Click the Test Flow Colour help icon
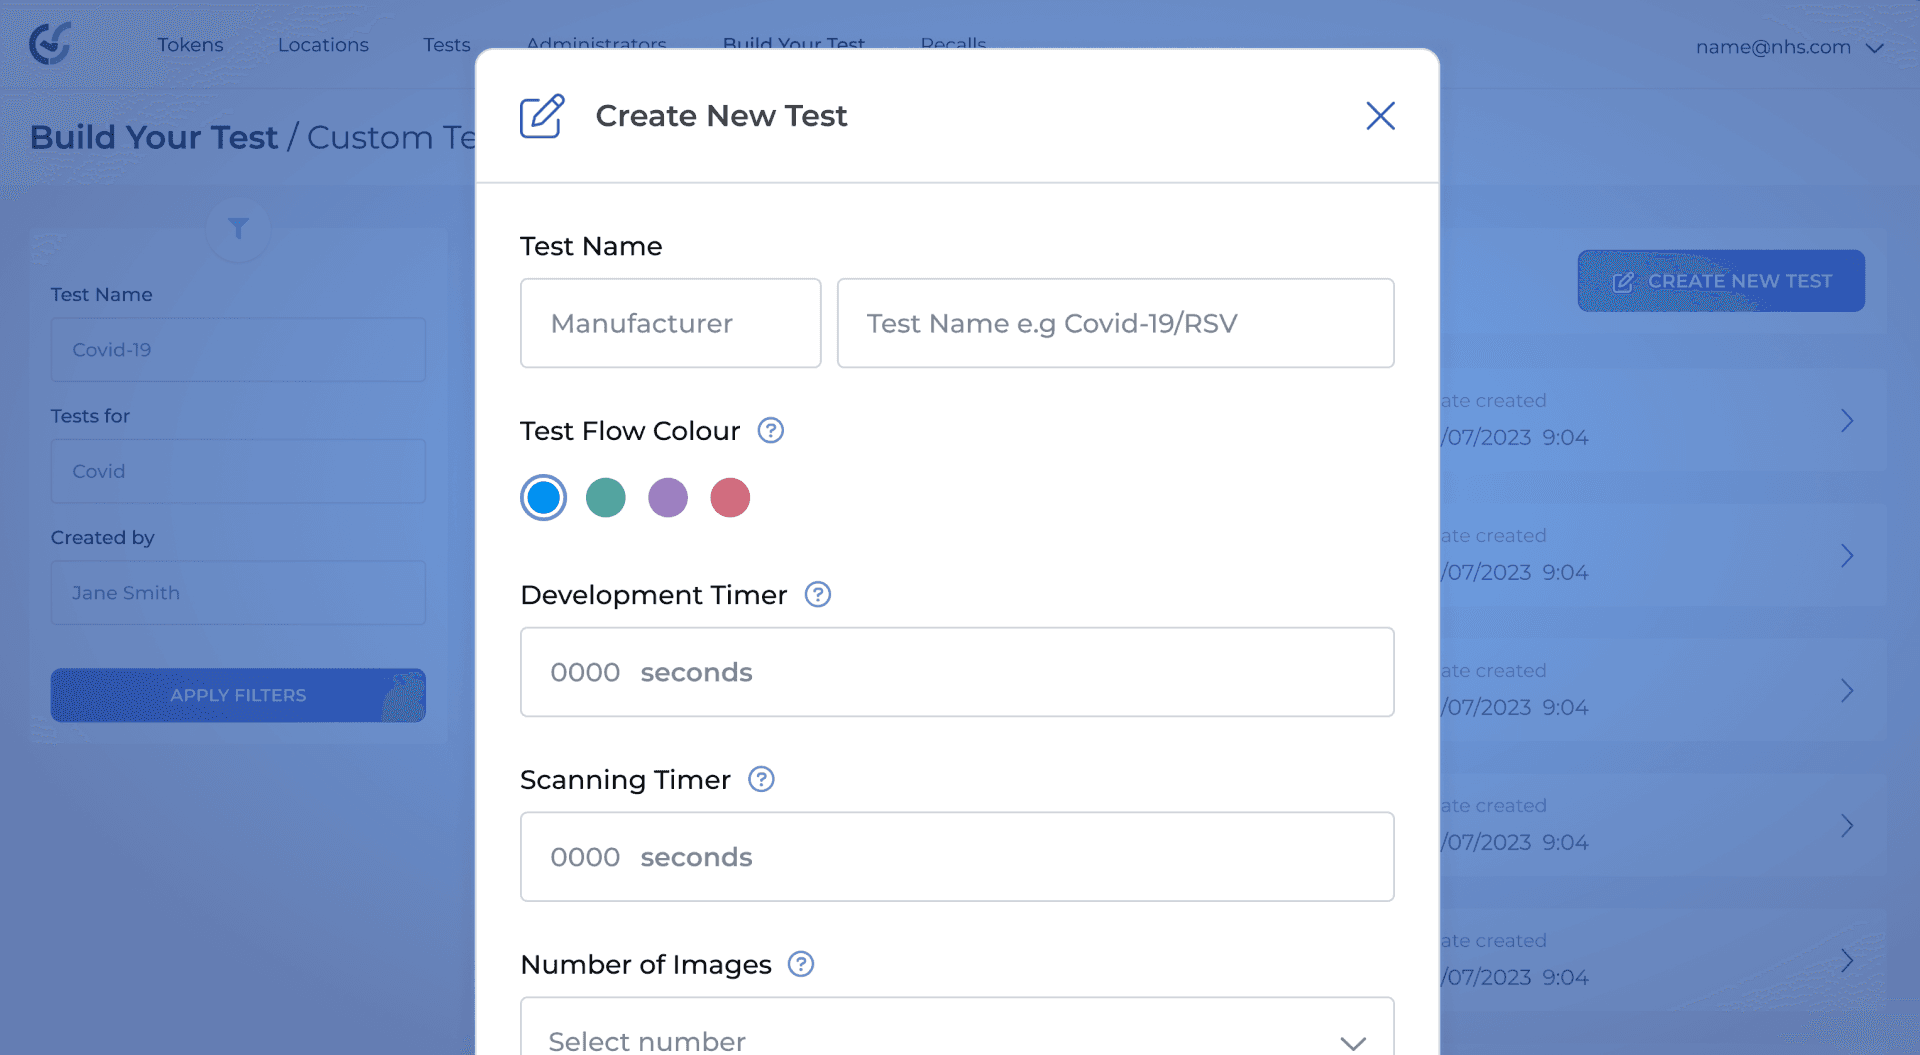The image size is (1920, 1055). point(770,431)
